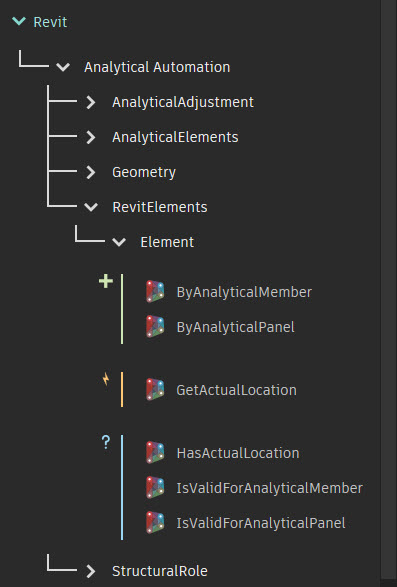This screenshot has width=397, height=587.
Task: Place the IsValidForAnalyticalPanel node text
Action: pyautogui.click(x=261, y=523)
